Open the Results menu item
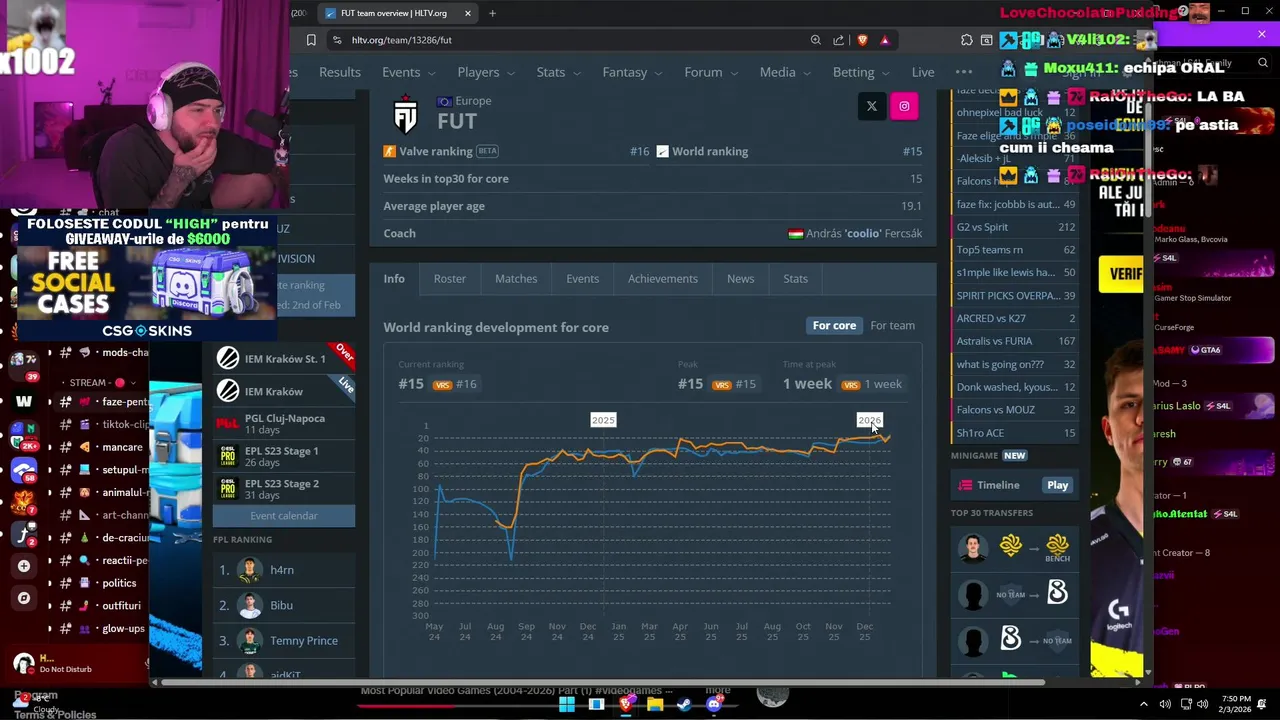Screen dimensions: 1280x720 click(340, 72)
